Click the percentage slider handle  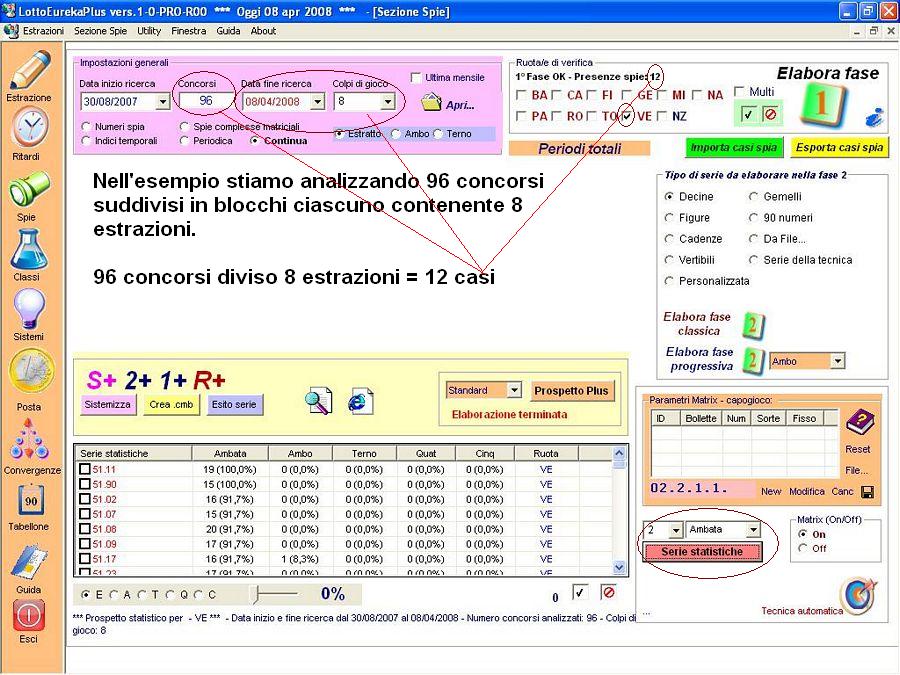coord(257,594)
